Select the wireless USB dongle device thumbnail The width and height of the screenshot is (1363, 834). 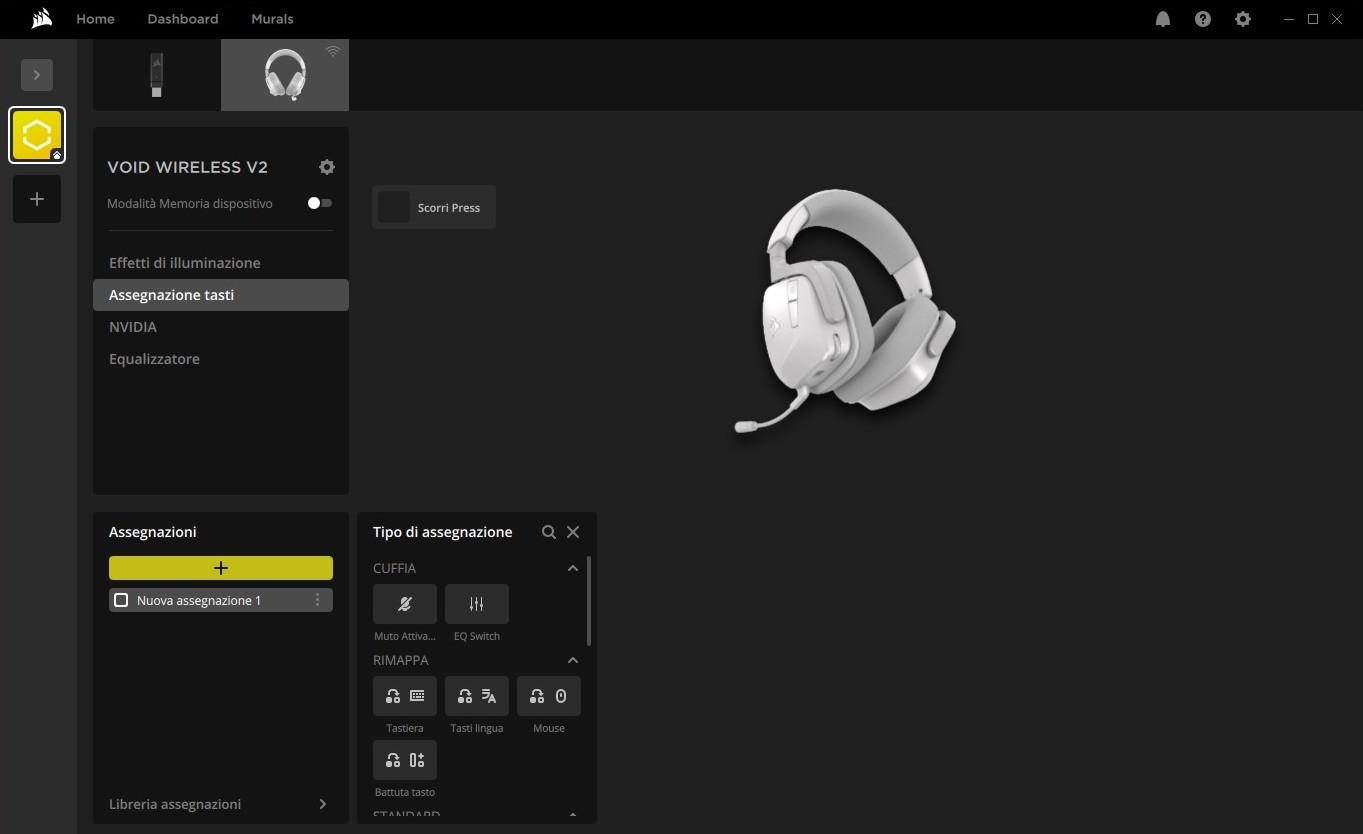pyautogui.click(x=156, y=75)
